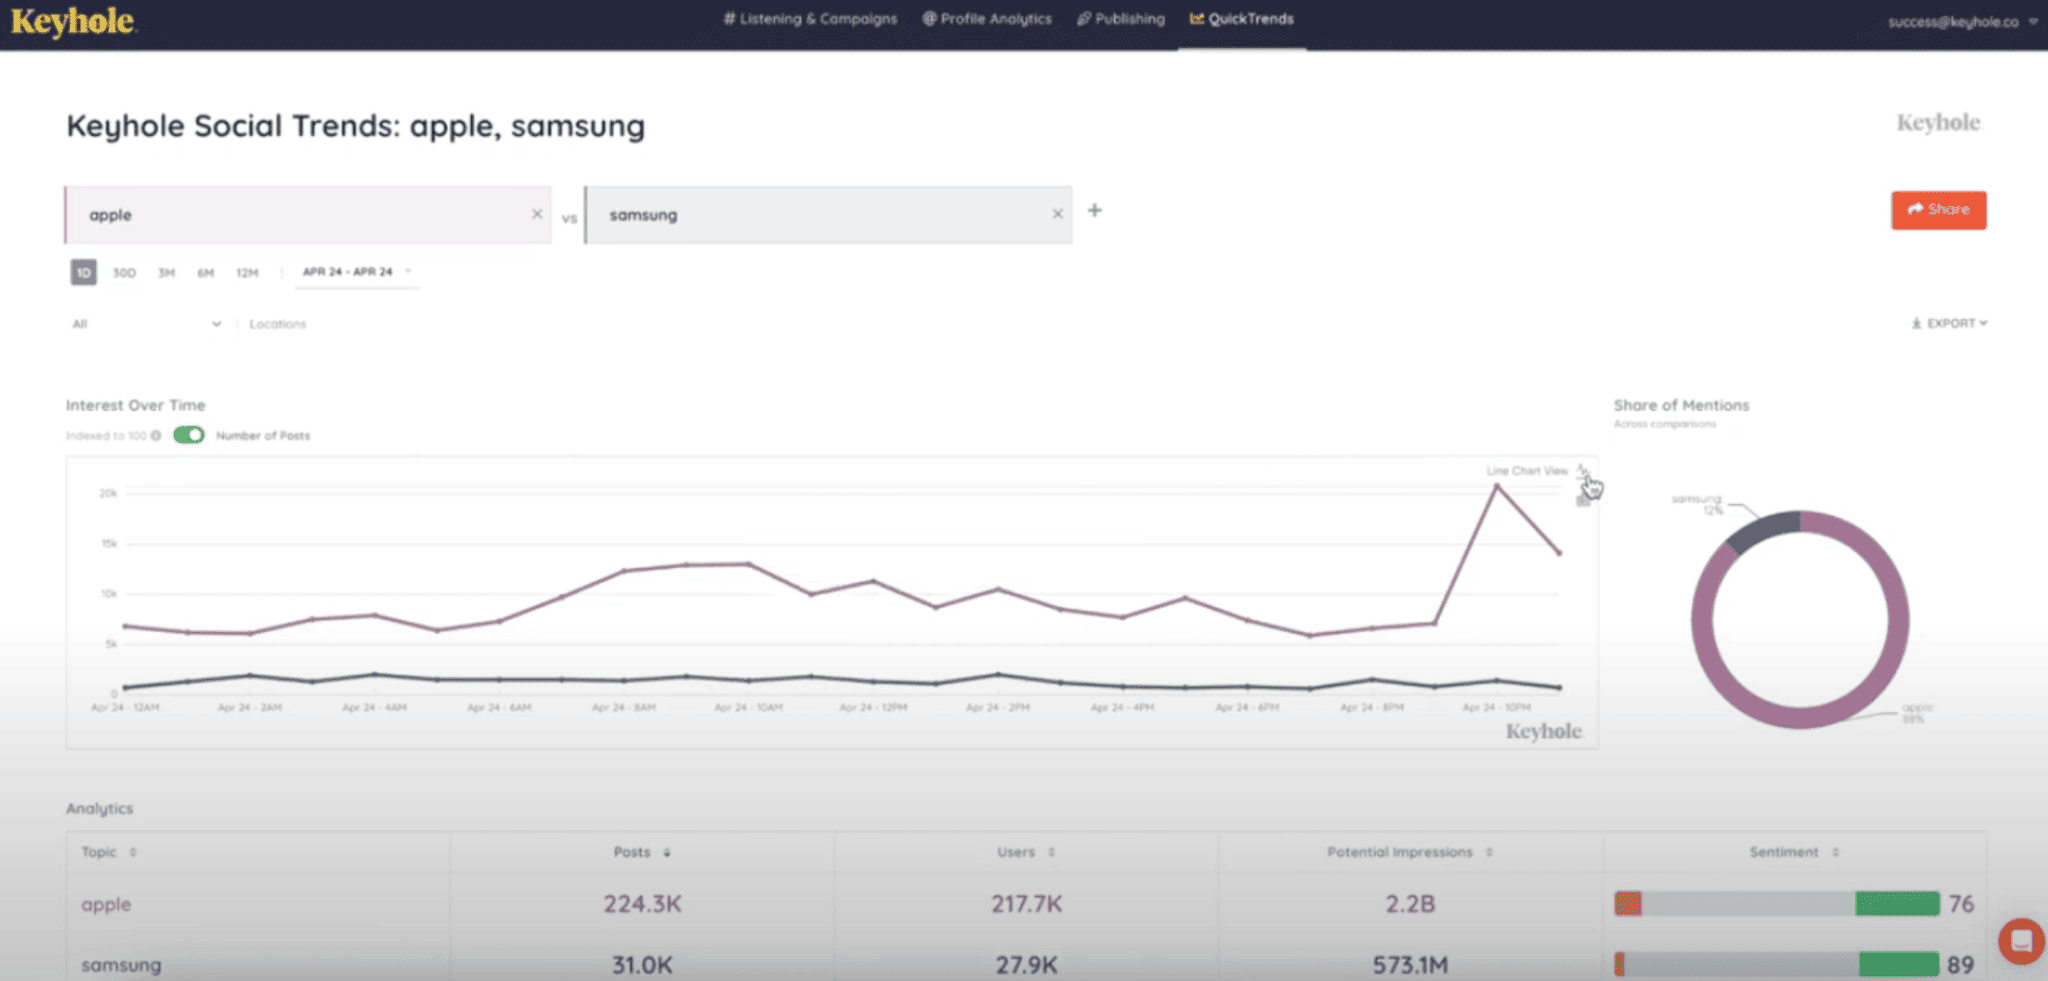
Task: Click the "27.9K" samsung users value
Action: pyautogui.click(x=1026, y=965)
